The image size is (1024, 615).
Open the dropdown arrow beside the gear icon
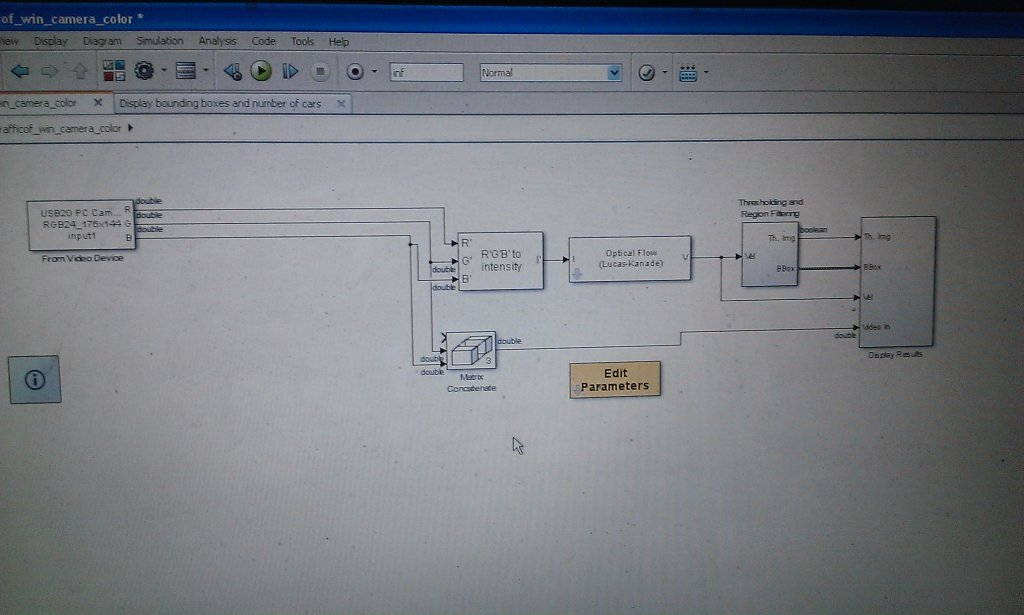tap(162, 72)
